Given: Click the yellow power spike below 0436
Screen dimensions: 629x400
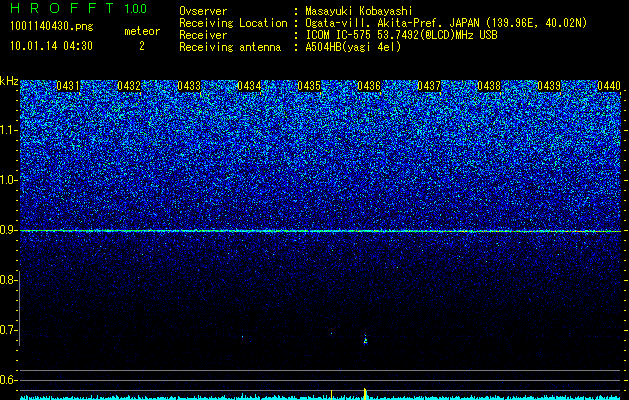Looking at the screenshot, I should [x=365, y=393].
